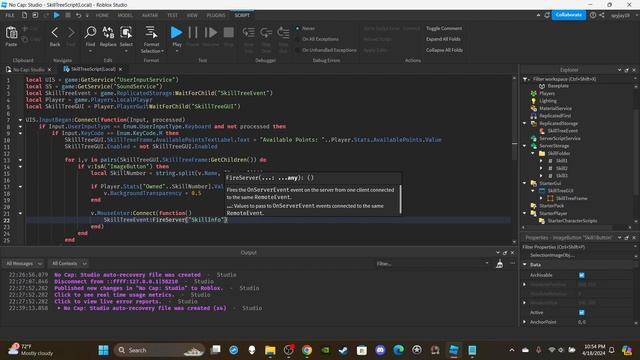Screen dimensions: 640x360
Task: Click the Paste icon in Clipboard group
Action: (x=11, y=33)
